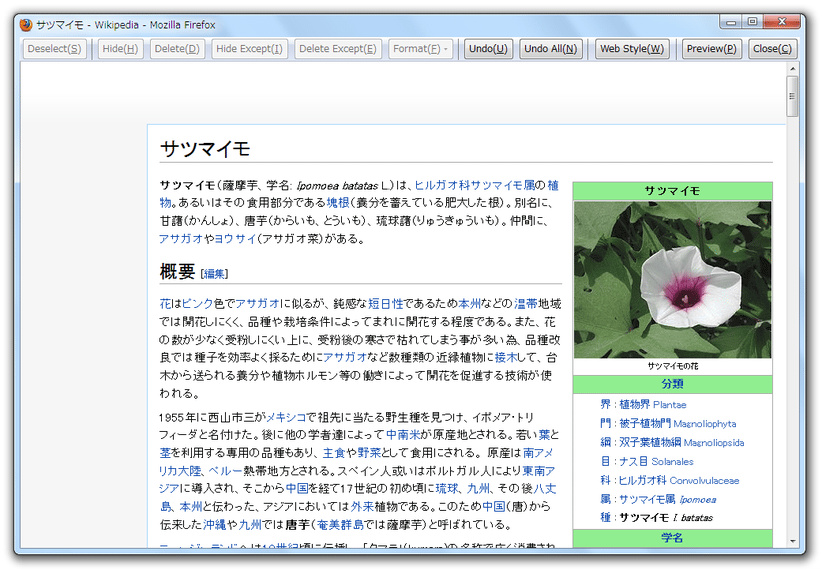Open the 野菜 link
Image resolution: width=822 pixels, height=570 pixels.
(x=369, y=453)
